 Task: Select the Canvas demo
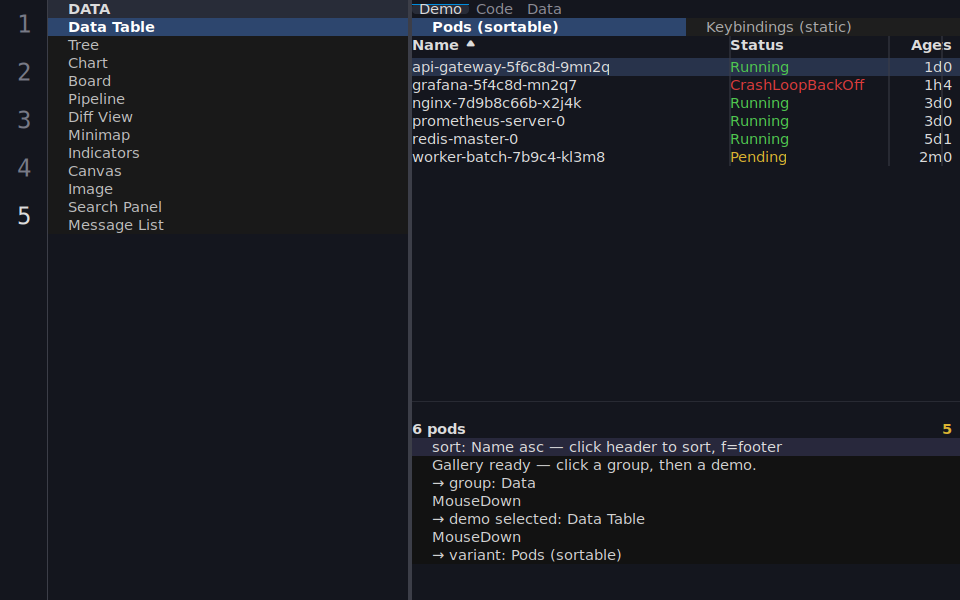[228, 171]
